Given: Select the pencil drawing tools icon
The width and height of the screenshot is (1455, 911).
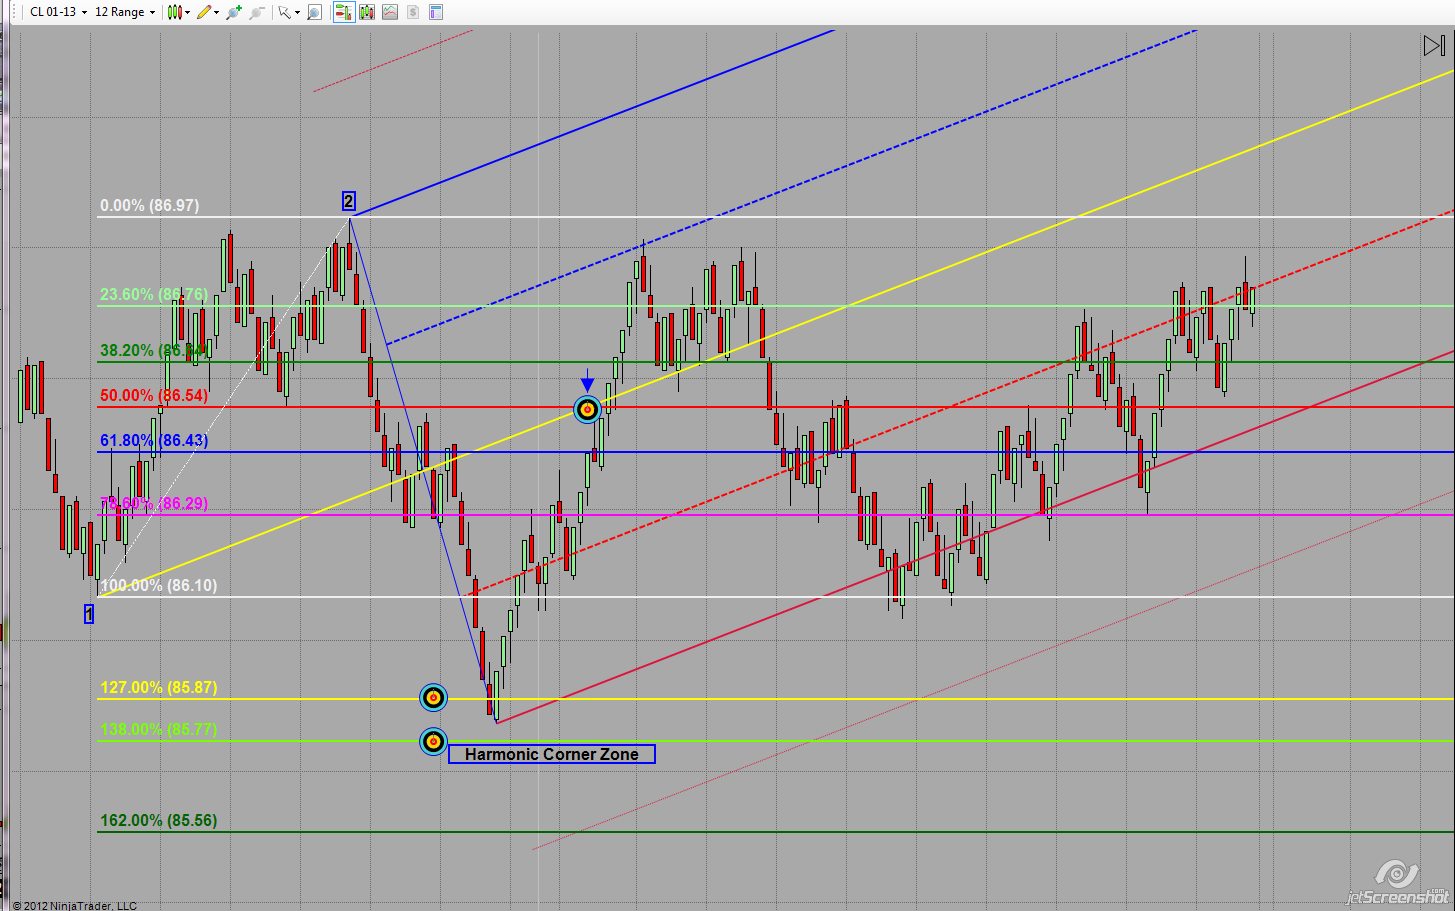Looking at the screenshot, I should click(204, 12).
